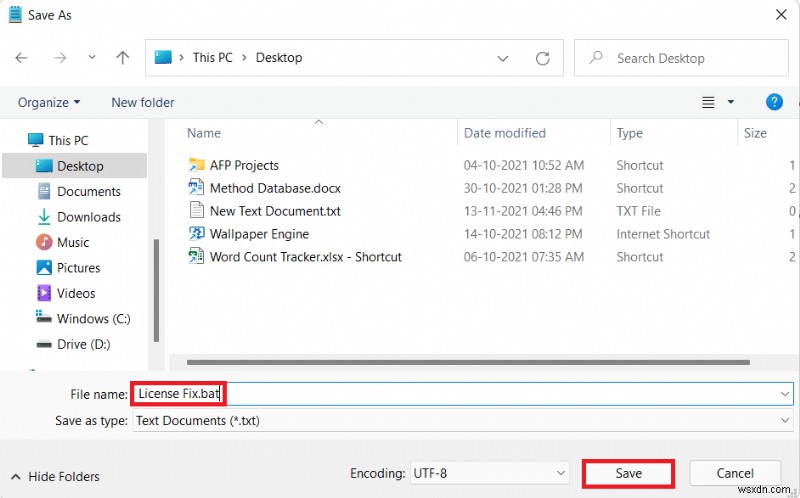The height and width of the screenshot is (498, 800).
Task: Select This PC in address breadcrumb
Action: coord(212,58)
